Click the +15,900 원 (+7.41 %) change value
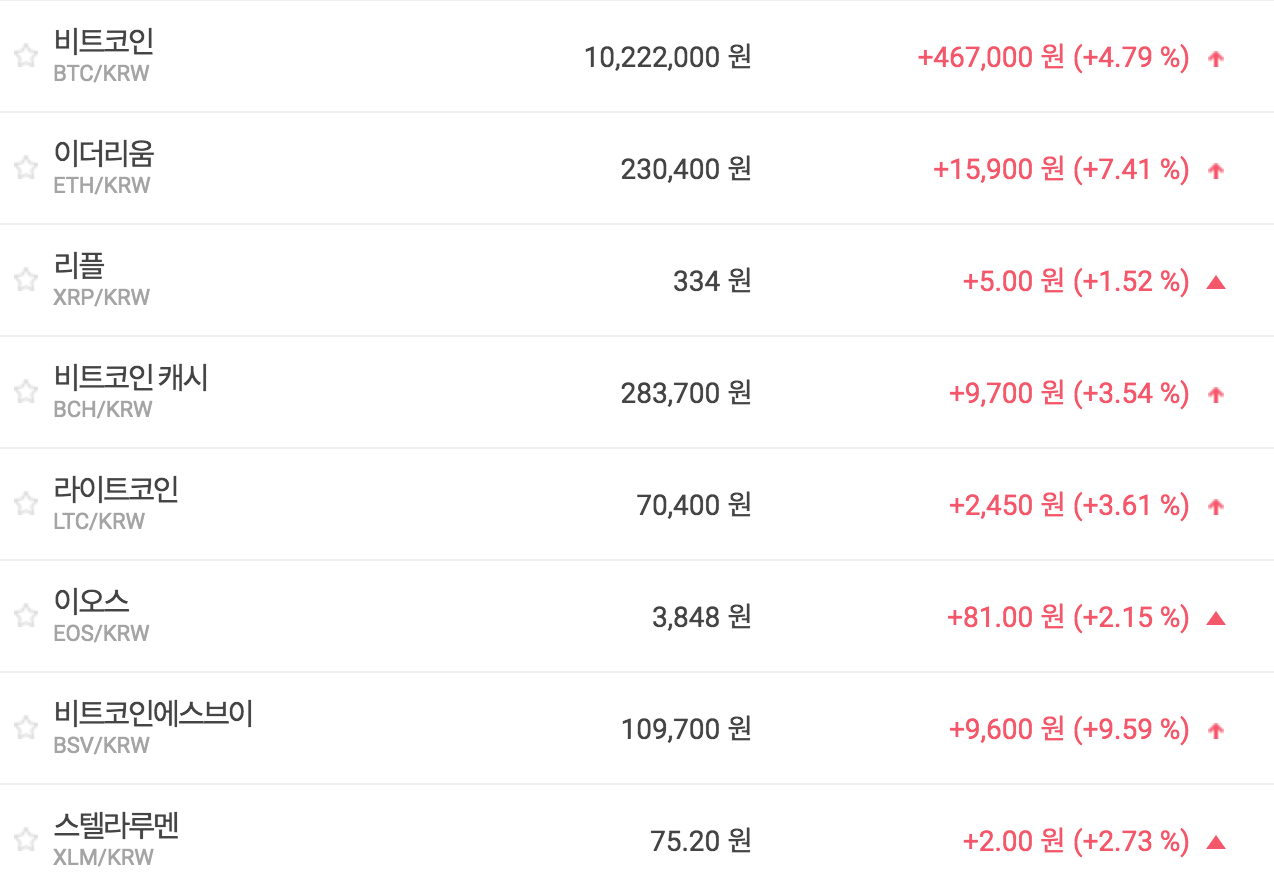1274x892 pixels. [x=1060, y=170]
